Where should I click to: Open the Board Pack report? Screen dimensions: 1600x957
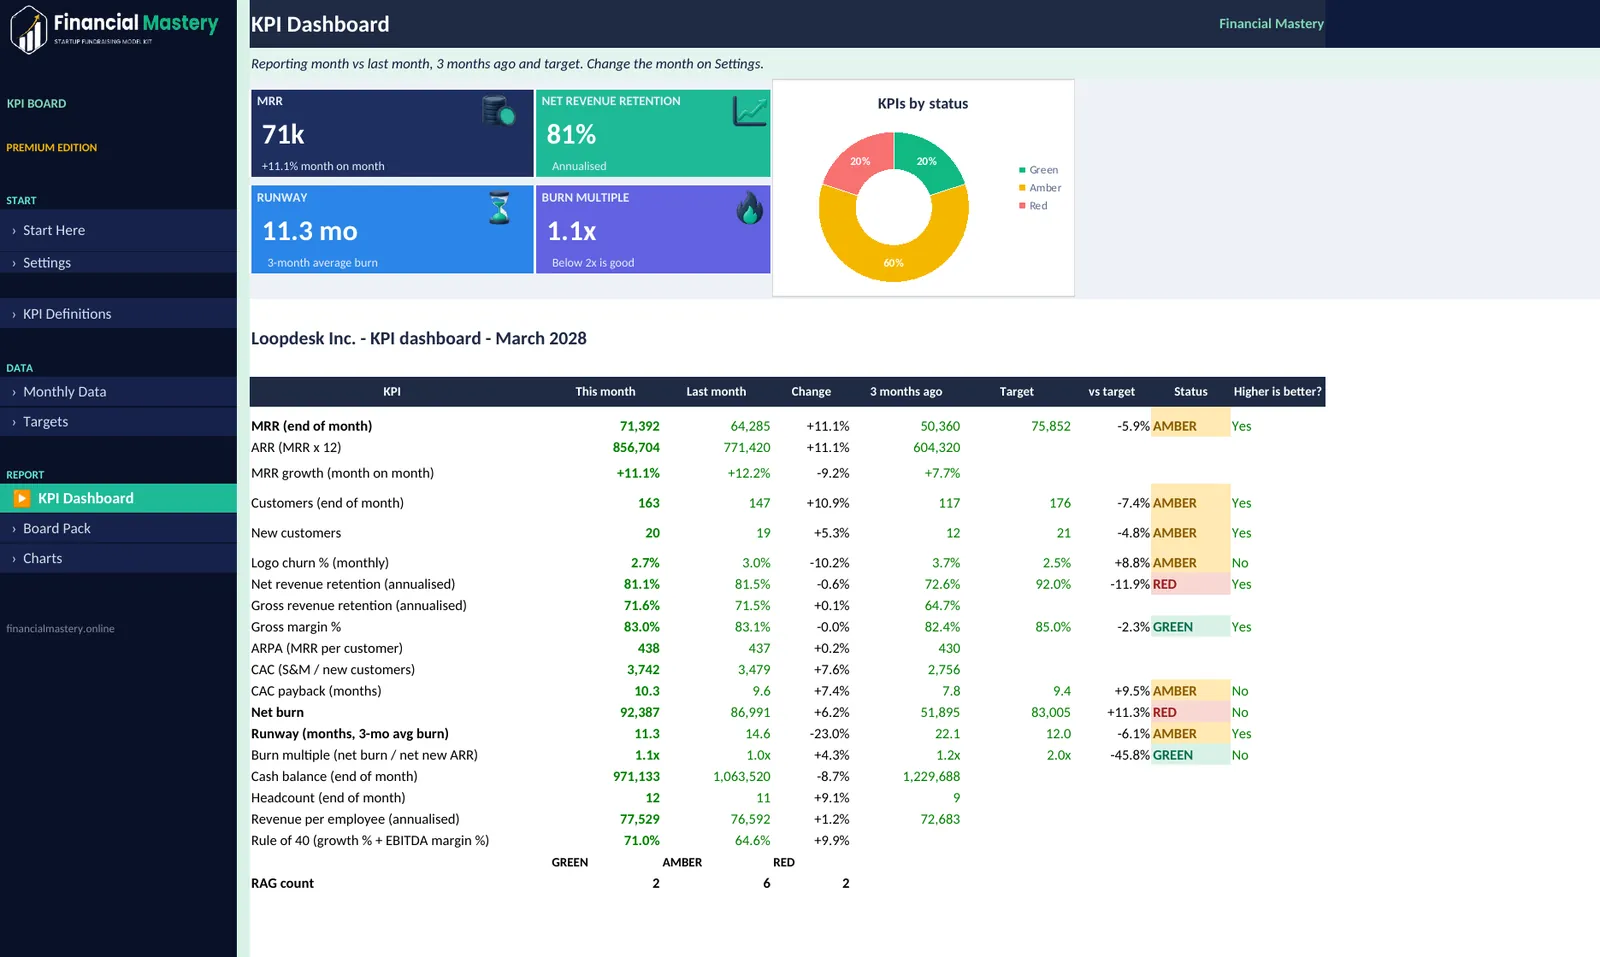tap(118, 528)
